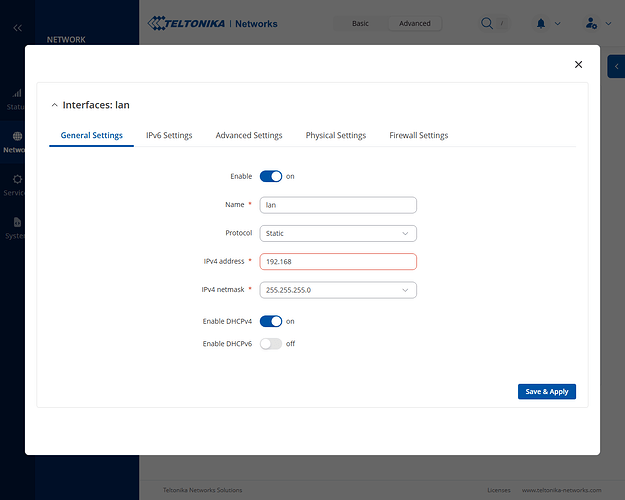Close the Interfaces: lan dialog
The height and width of the screenshot is (500, 625).
[x=578, y=65]
